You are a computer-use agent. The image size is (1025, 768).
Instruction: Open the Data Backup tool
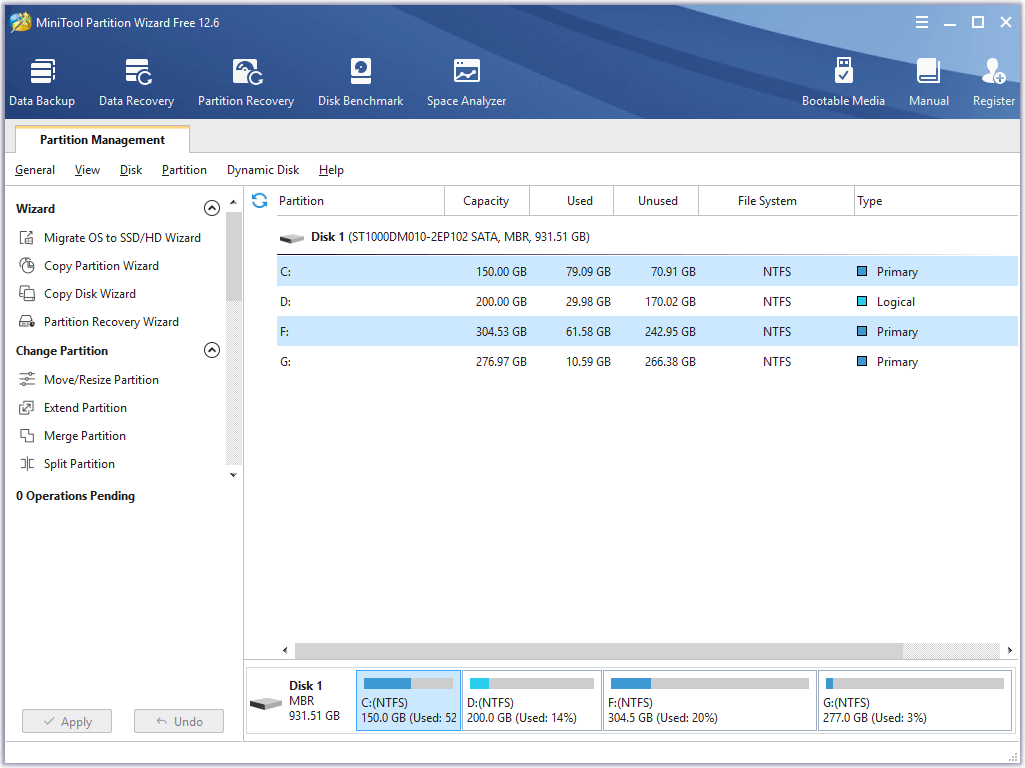click(x=42, y=80)
